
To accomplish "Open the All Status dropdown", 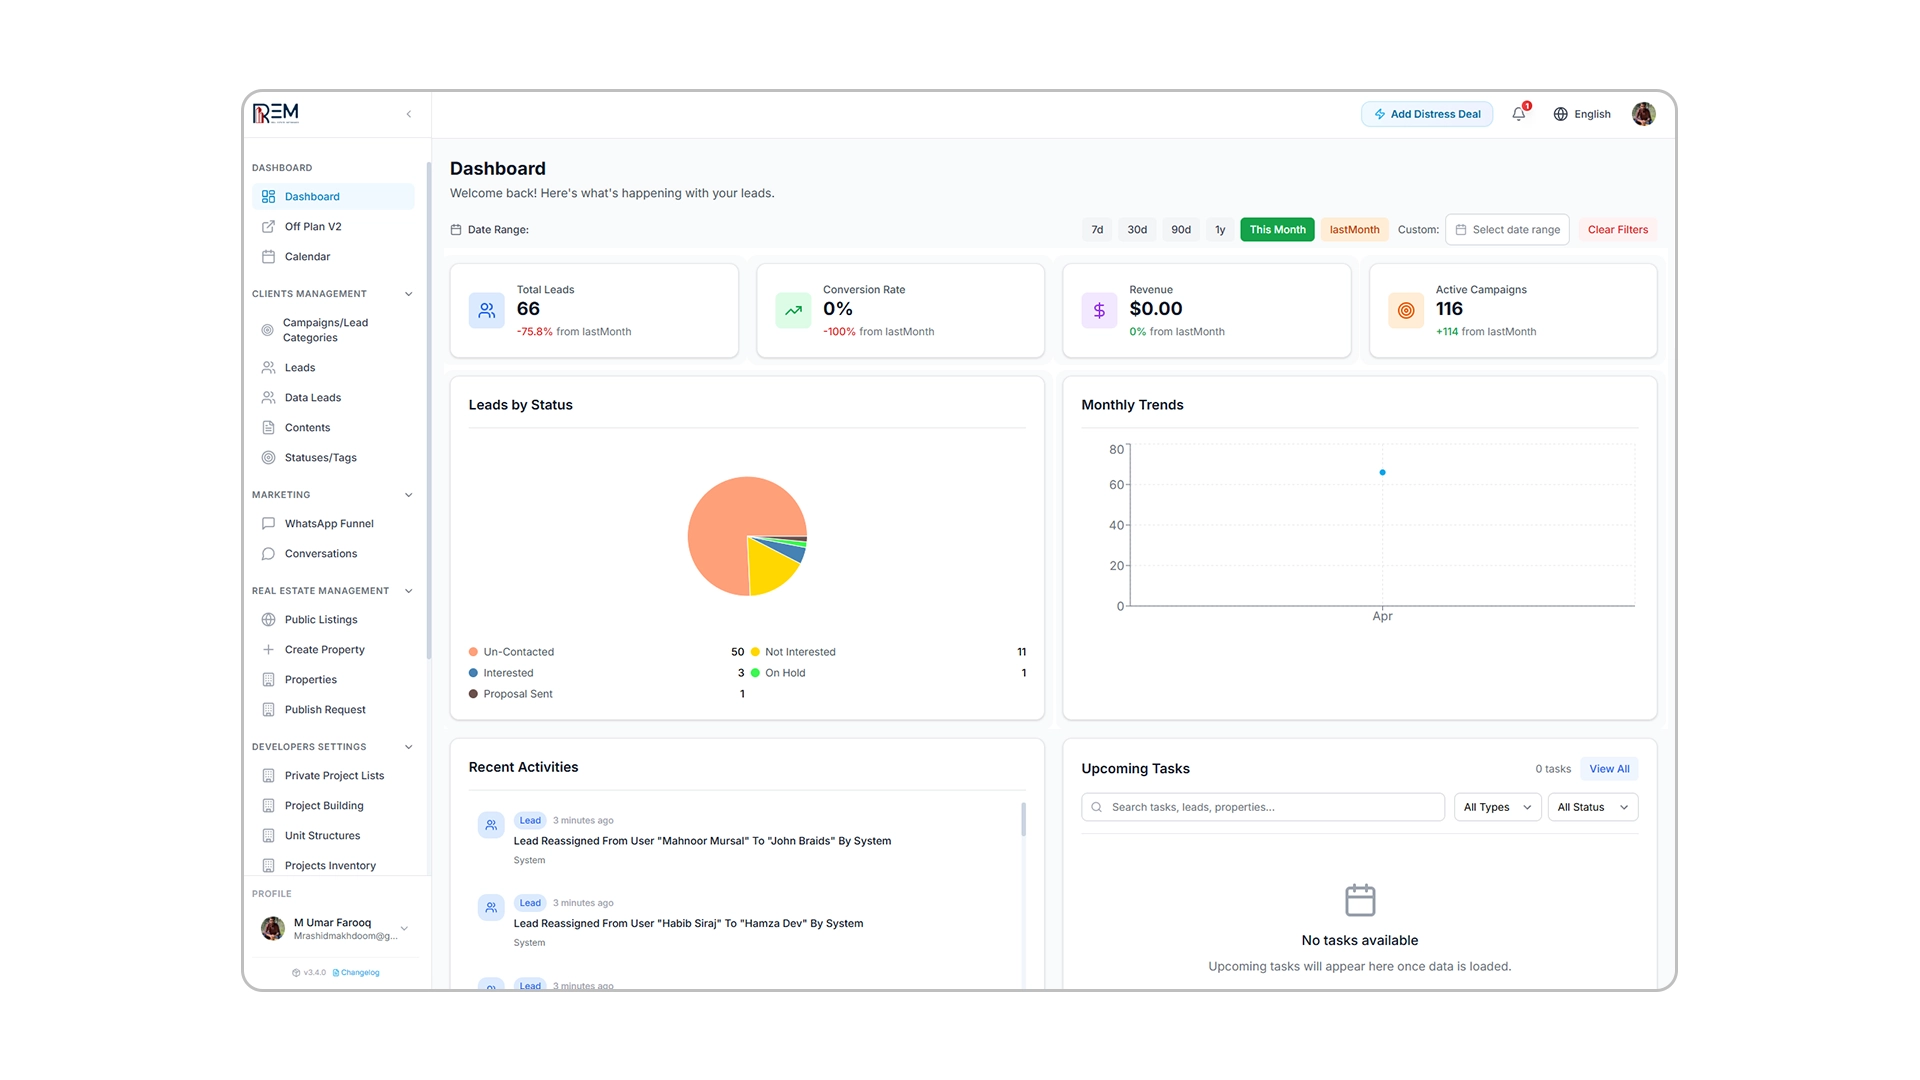I will tap(1592, 807).
